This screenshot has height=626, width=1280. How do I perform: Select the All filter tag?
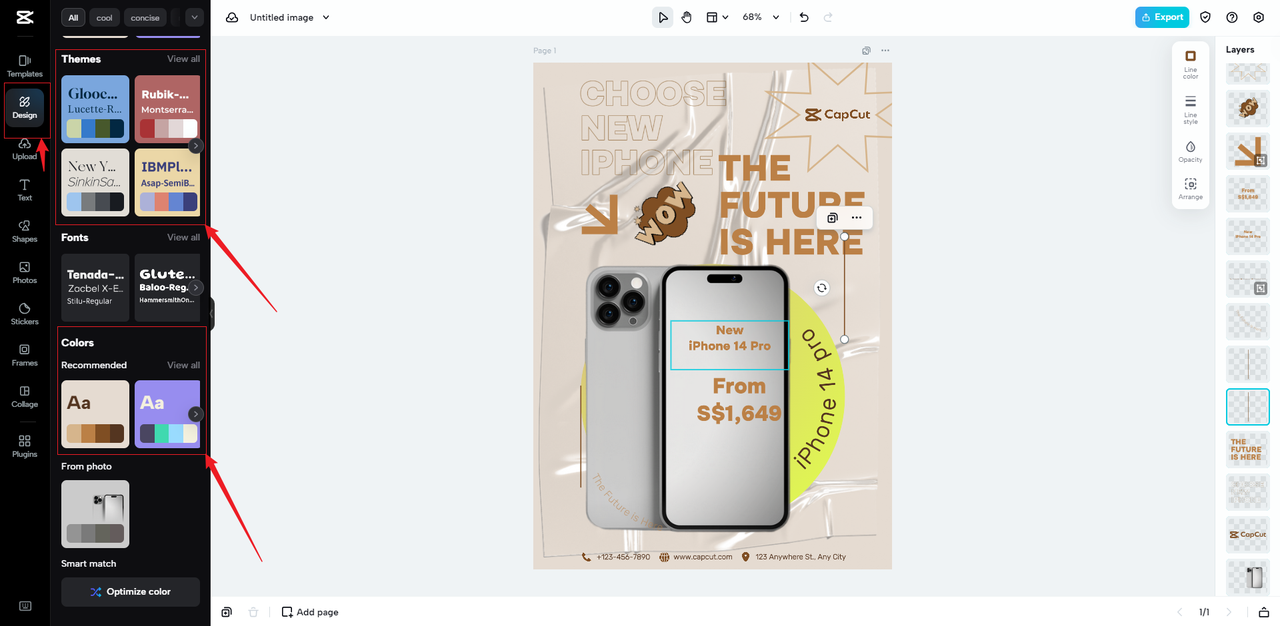coord(73,17)
